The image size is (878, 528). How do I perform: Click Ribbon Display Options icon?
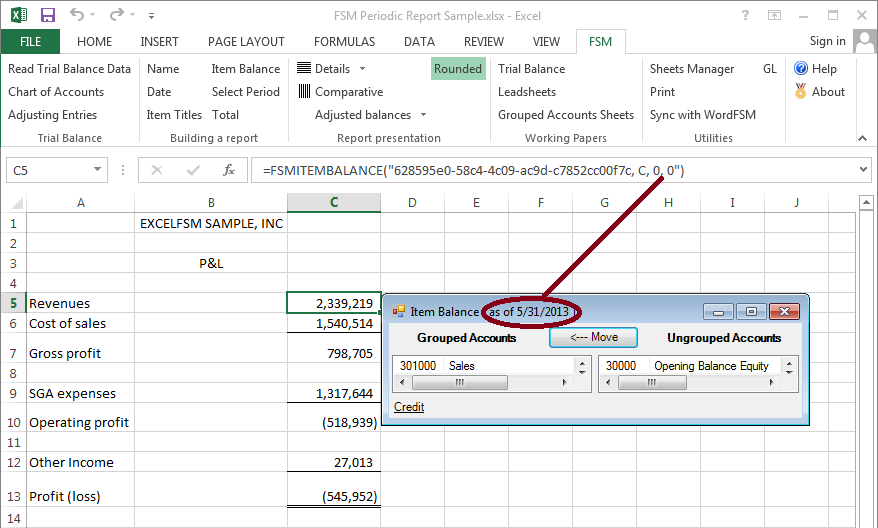774,15
